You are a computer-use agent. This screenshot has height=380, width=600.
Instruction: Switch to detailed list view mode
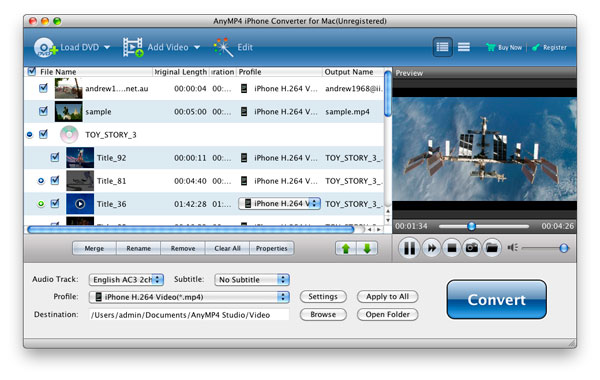(442, 47)
